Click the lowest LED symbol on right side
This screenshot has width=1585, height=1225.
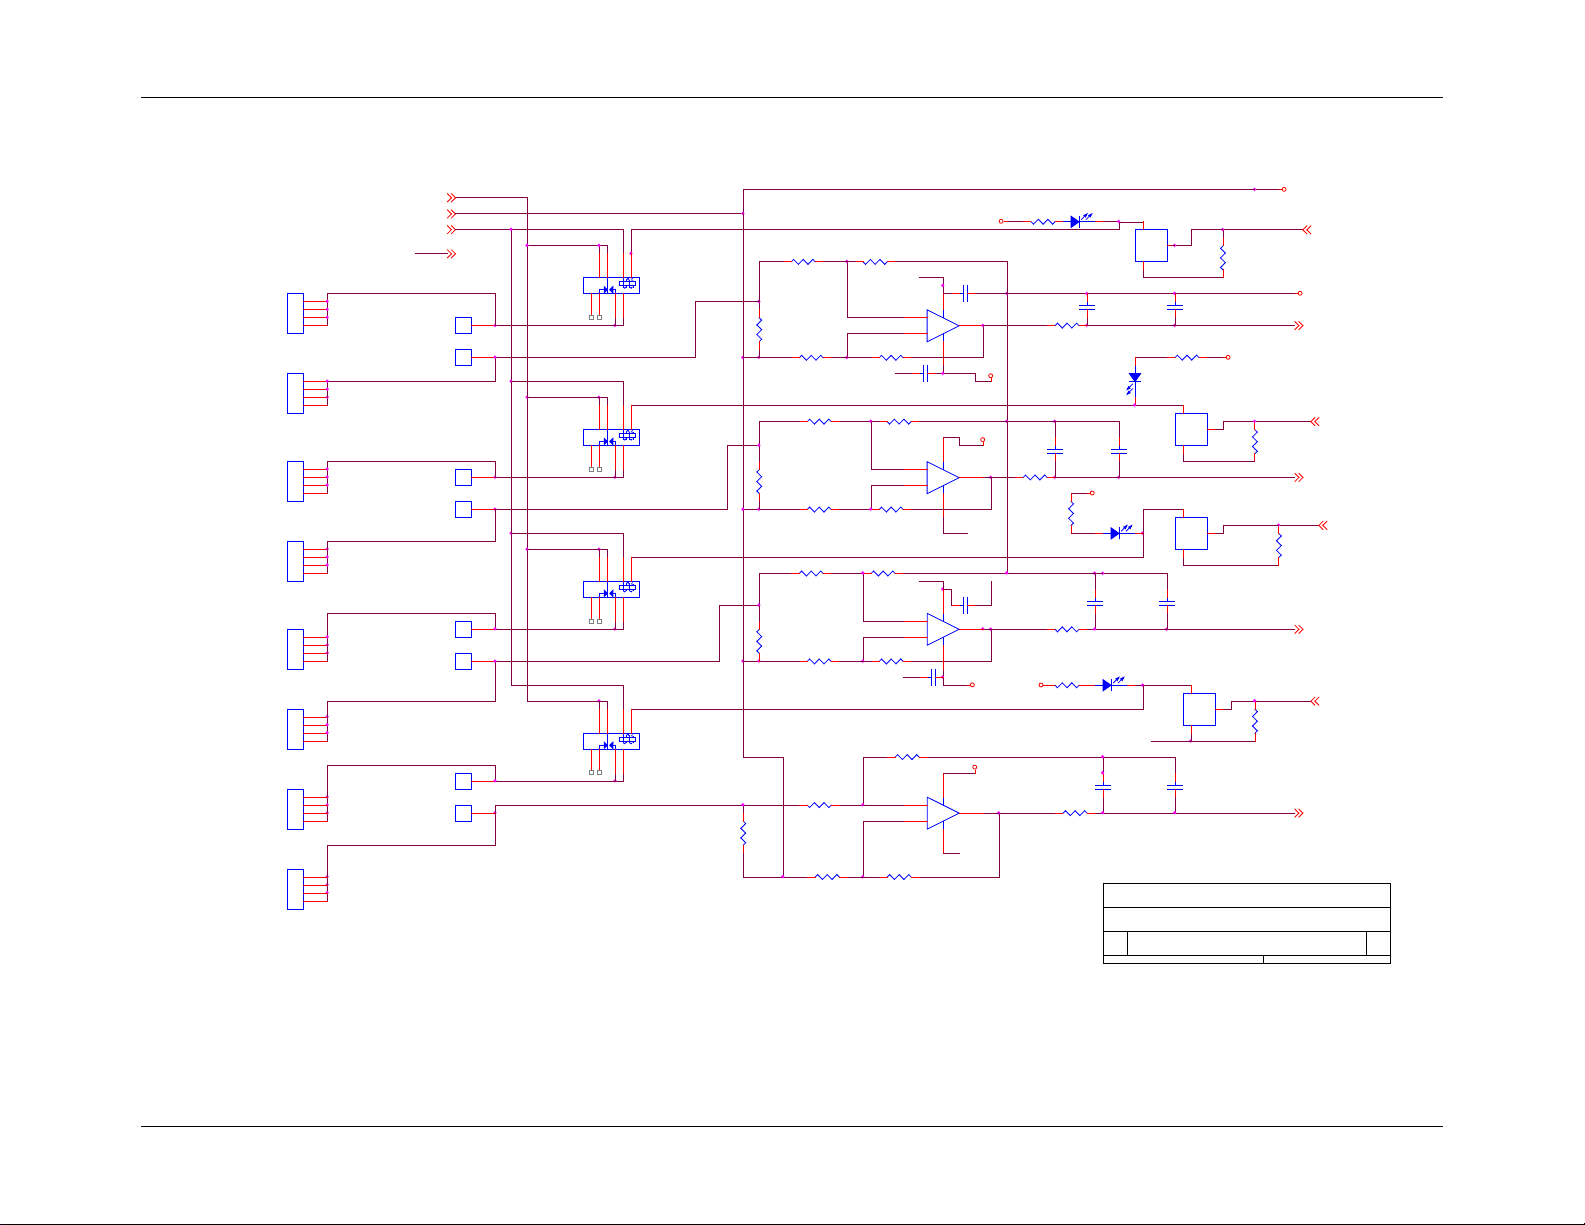tap(1110, 684)
